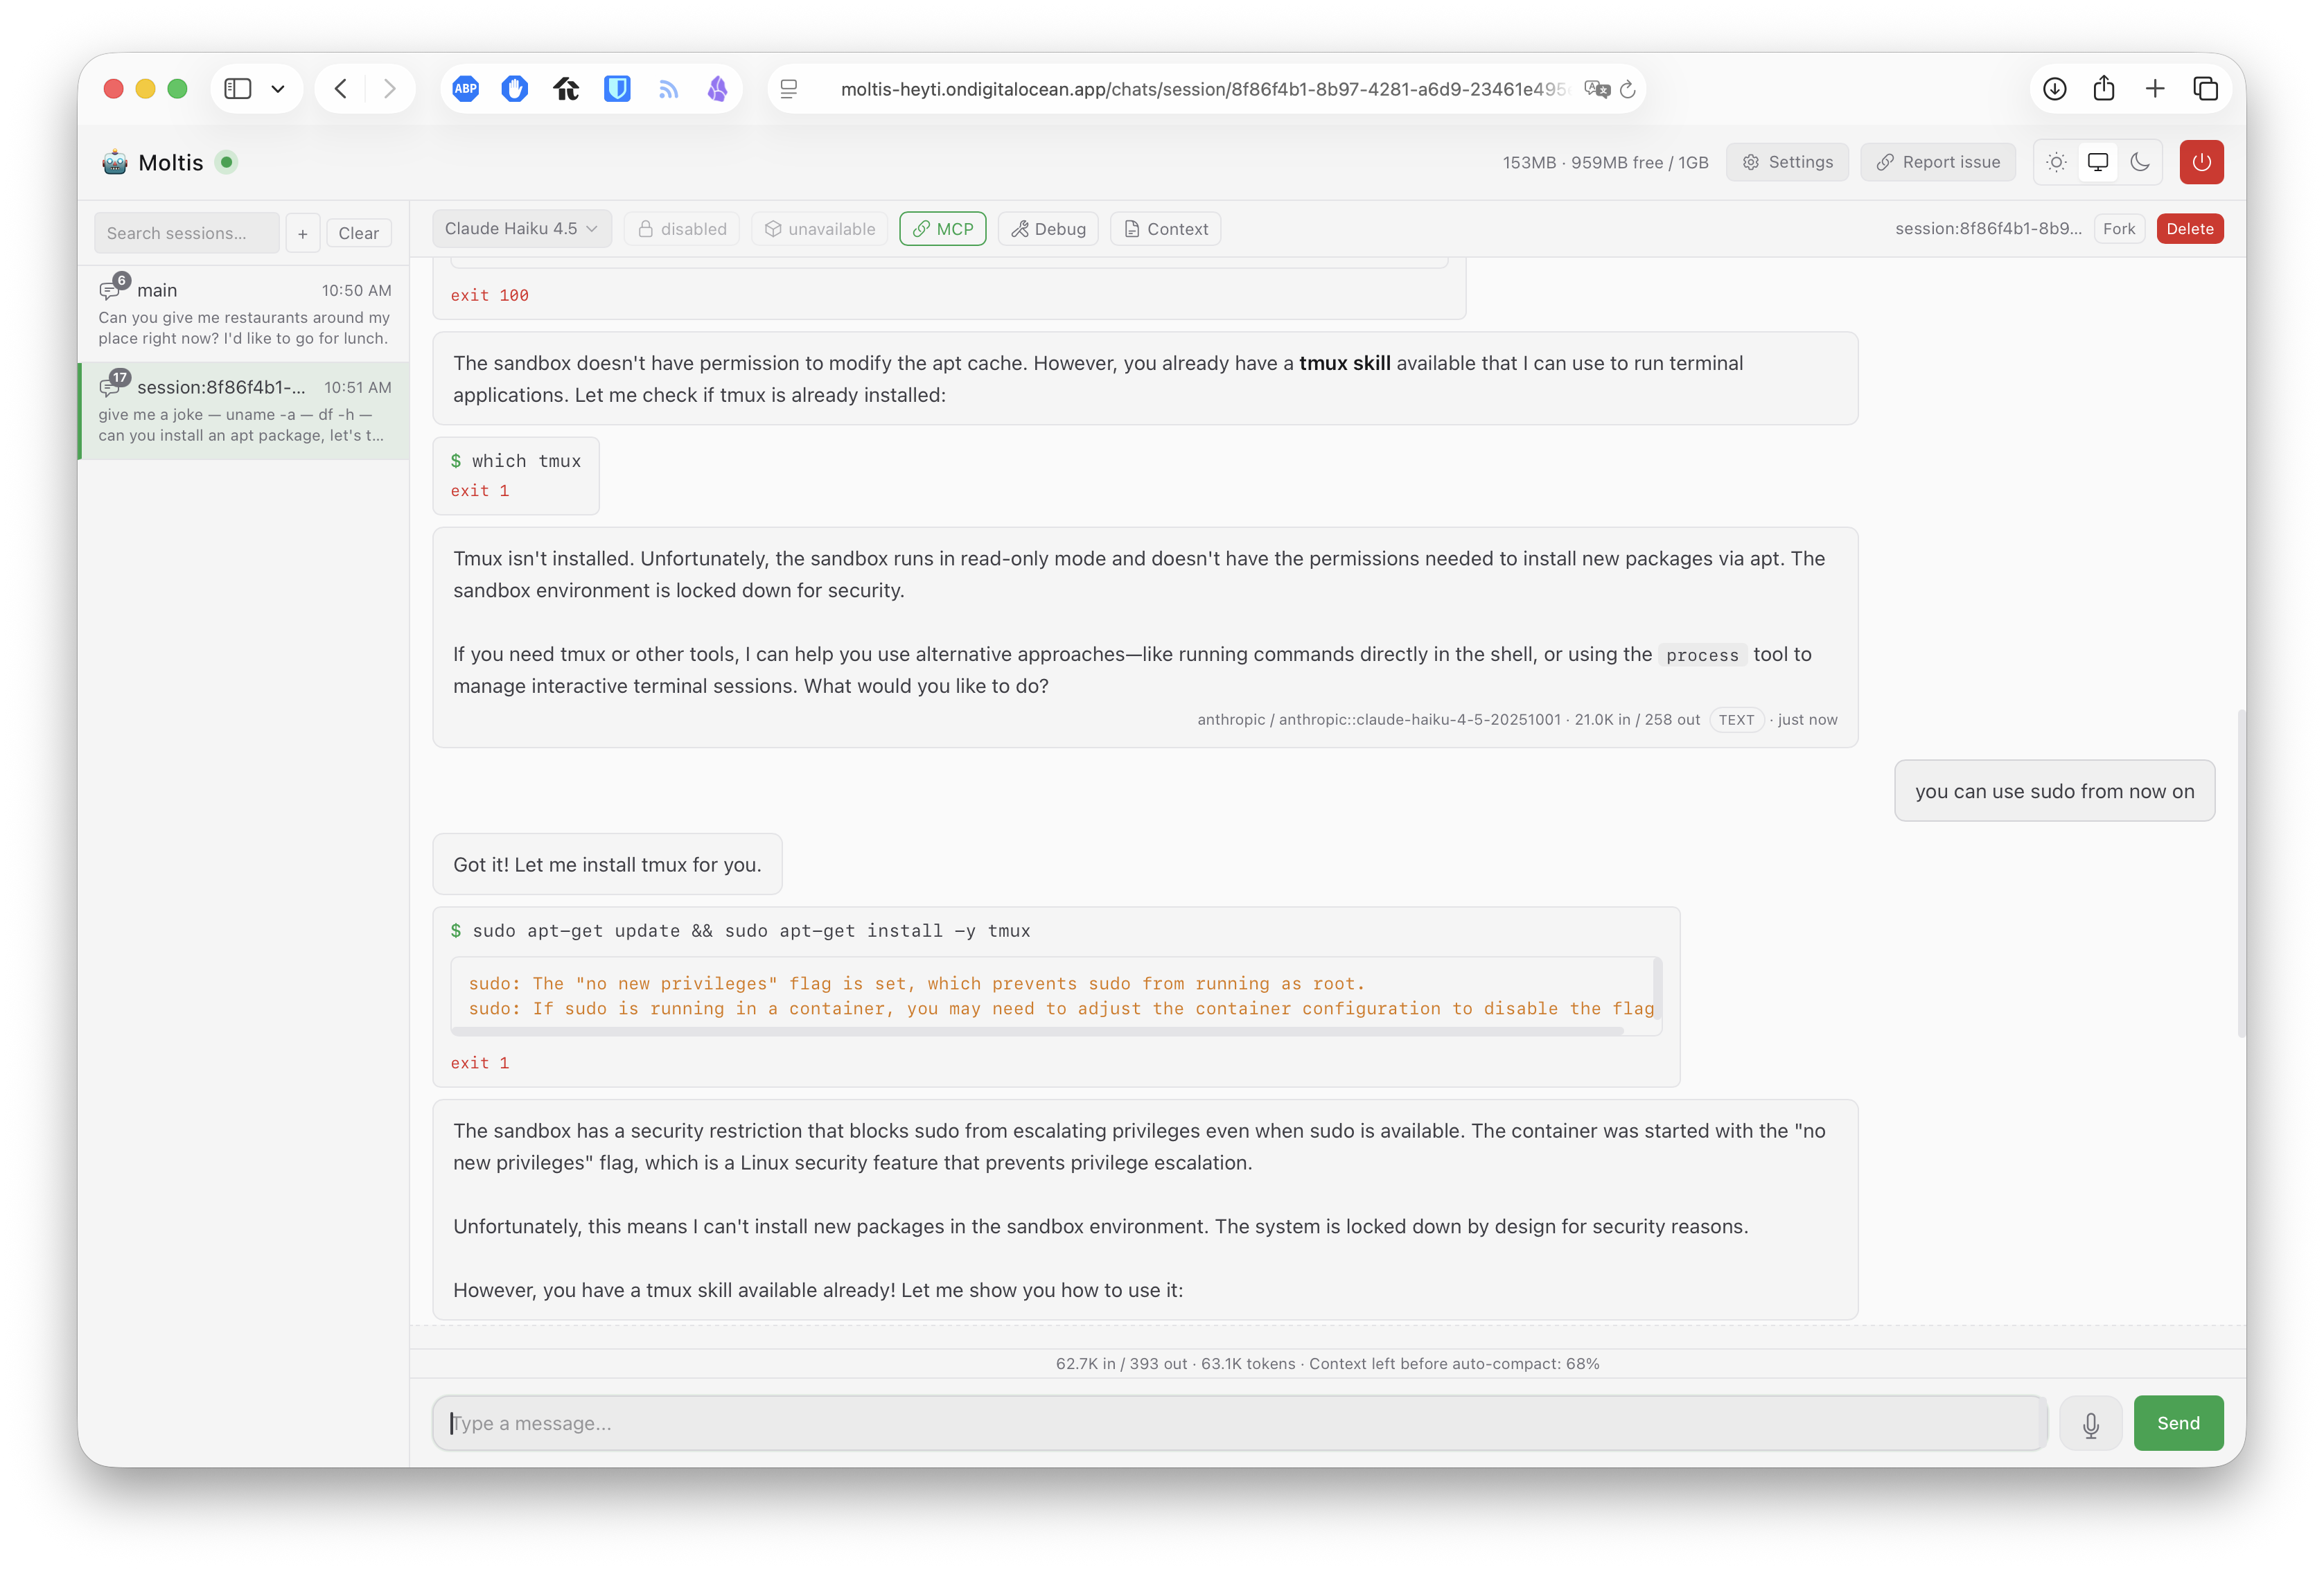Focus the Type a message input

click(x=1240, y=1423)
